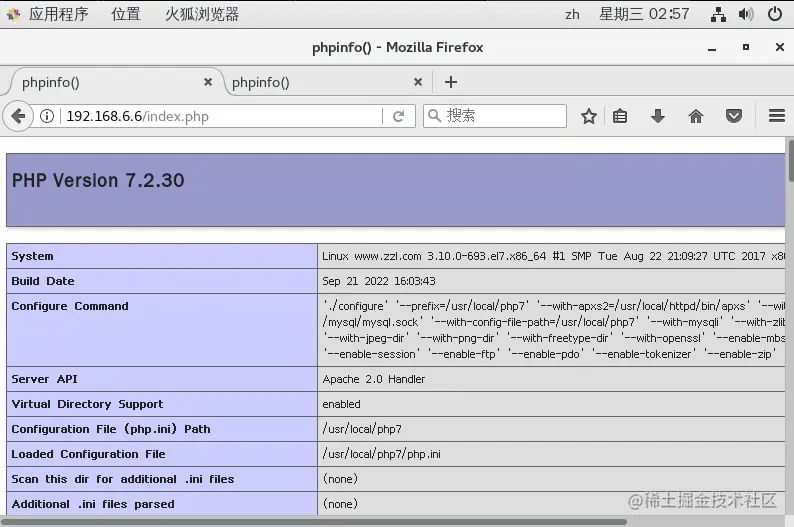The height and width of the screenshot is (527, 794).
Task: Select the Build Date row label
Action: 43,281
